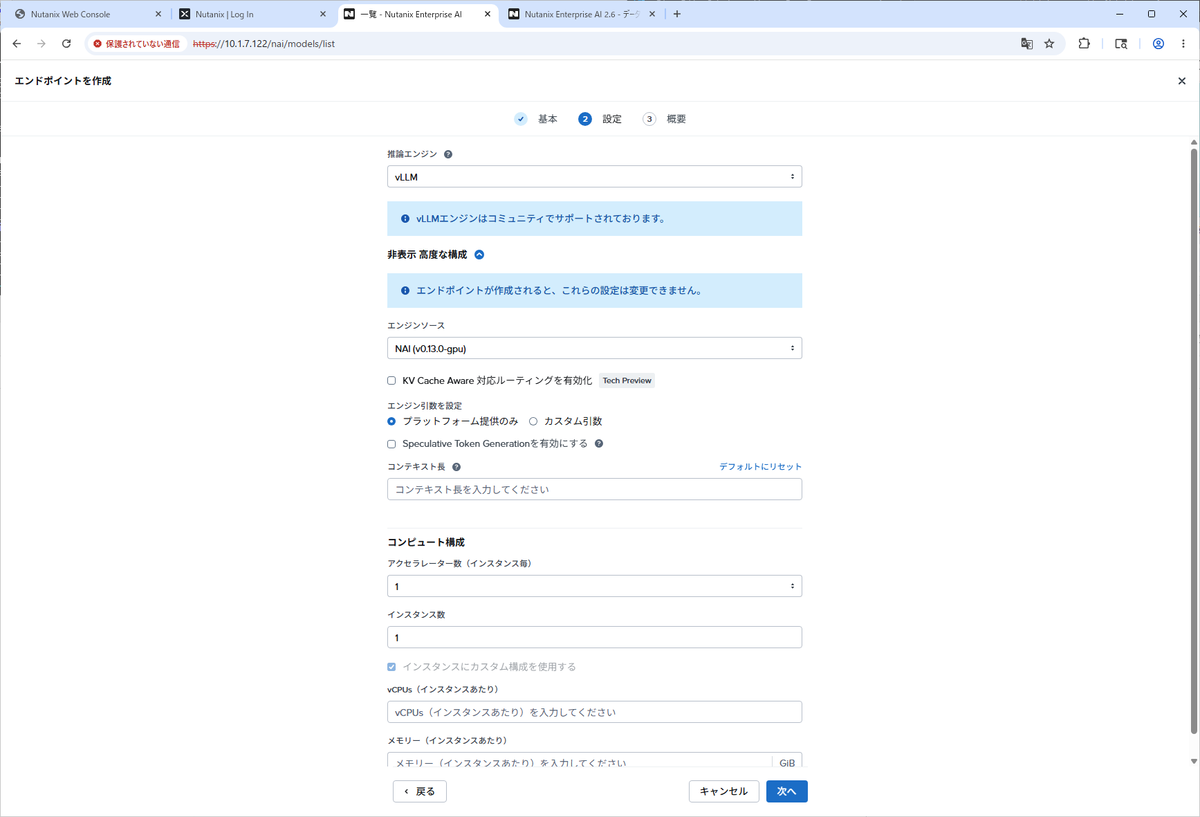Select the 設定 wizard step
The width and height of the screenshot is (1200, 817).
pos(600,119)
